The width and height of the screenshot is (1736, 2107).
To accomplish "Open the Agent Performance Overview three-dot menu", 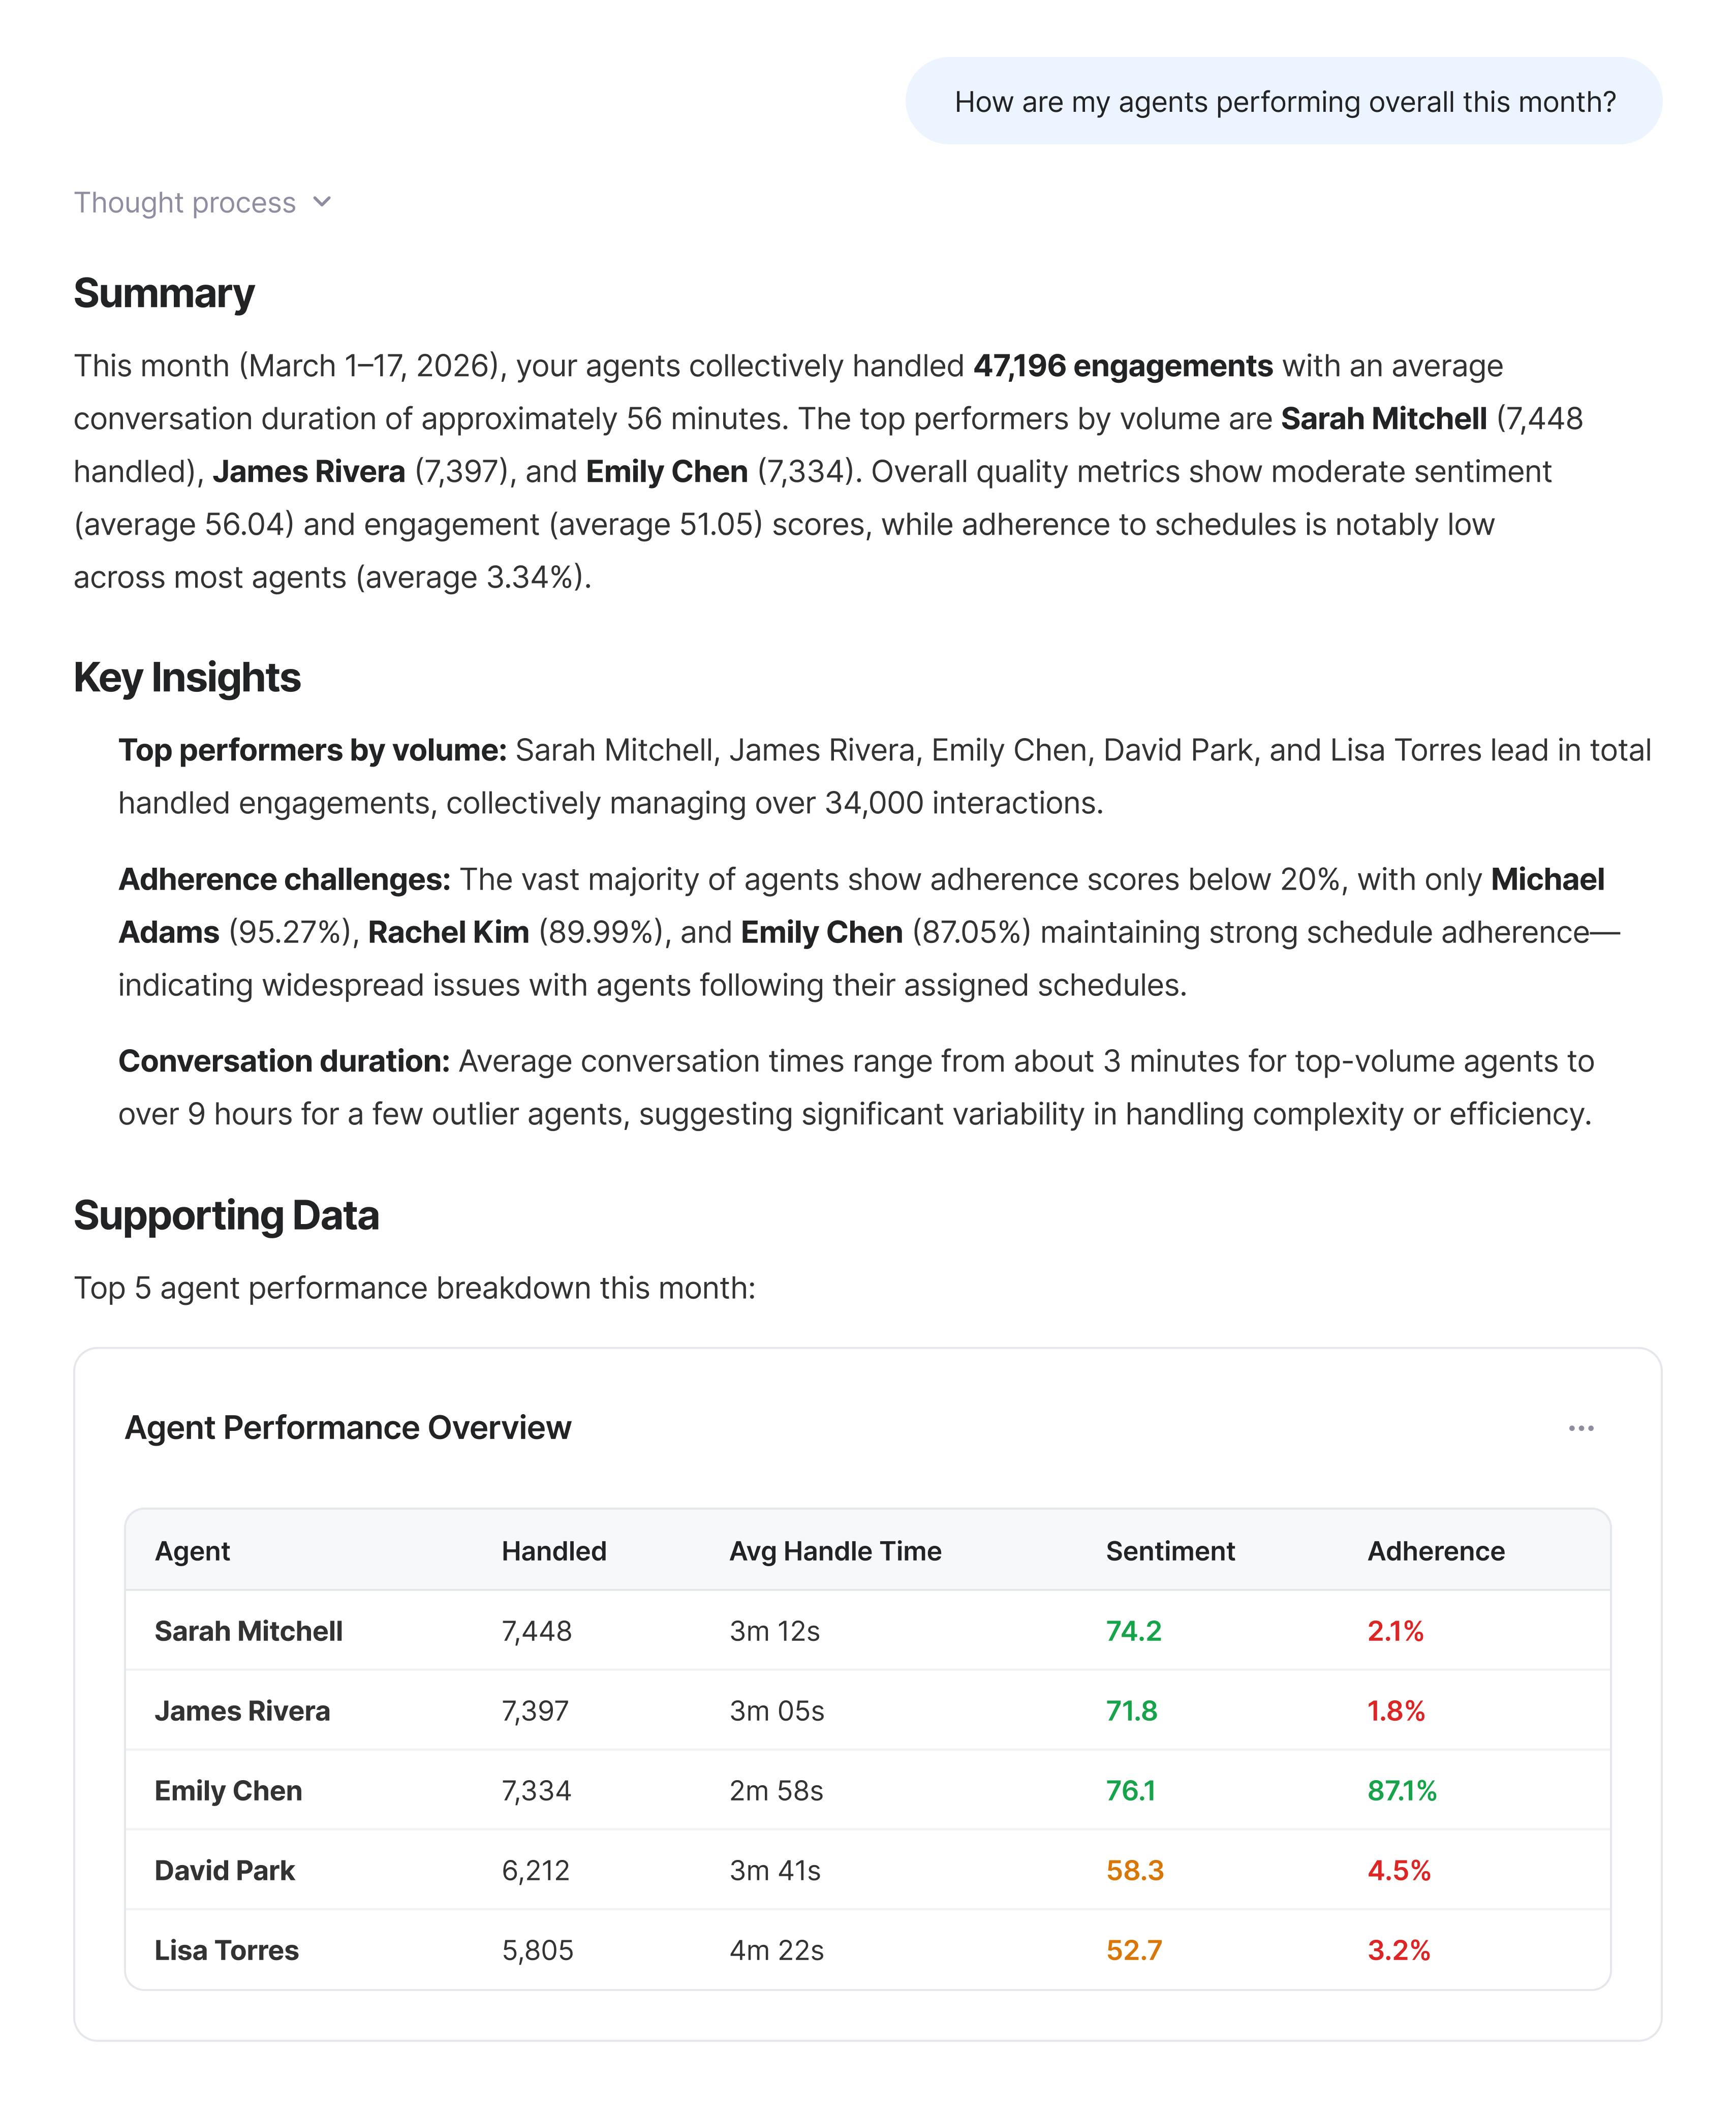I will pyautogui.click(x=1580, y=1428).
